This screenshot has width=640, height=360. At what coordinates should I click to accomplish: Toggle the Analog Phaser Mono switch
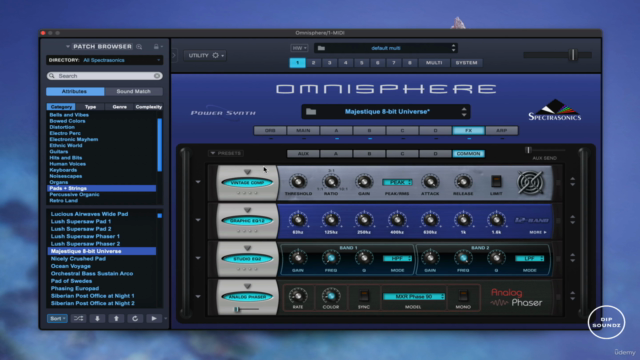click(463, 296)
